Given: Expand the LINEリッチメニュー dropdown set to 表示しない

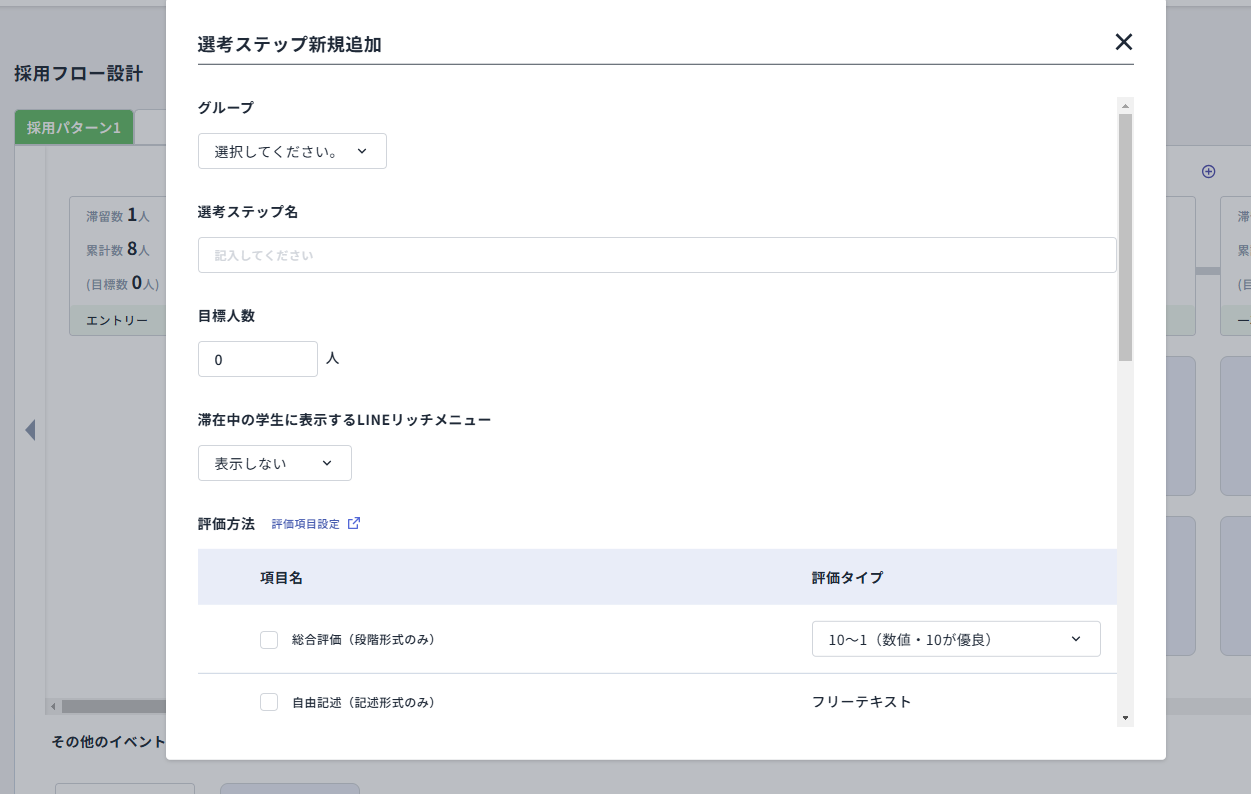Looking at the screenshot, I should 274,462.
